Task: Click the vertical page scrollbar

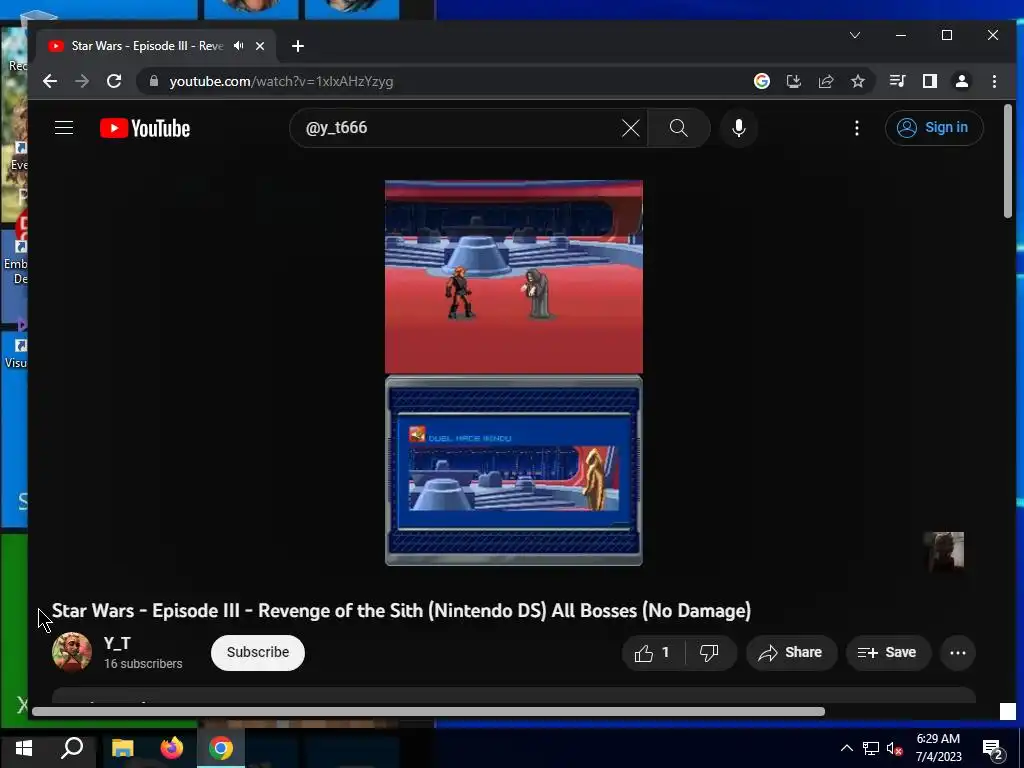Action: (x=1008, y=161)
